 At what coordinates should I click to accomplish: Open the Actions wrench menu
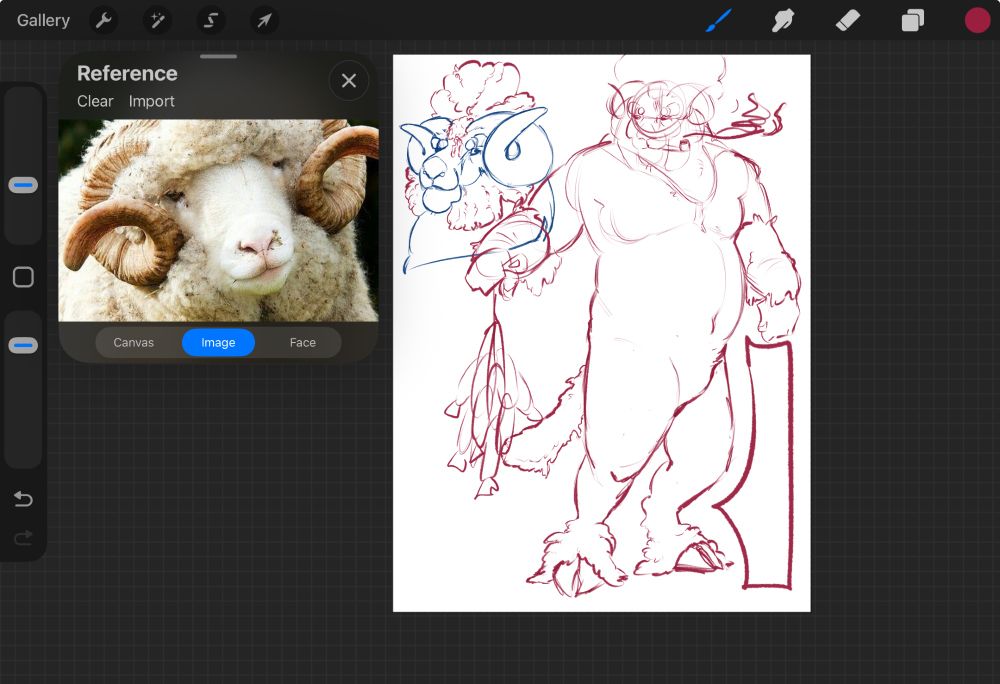103,20
